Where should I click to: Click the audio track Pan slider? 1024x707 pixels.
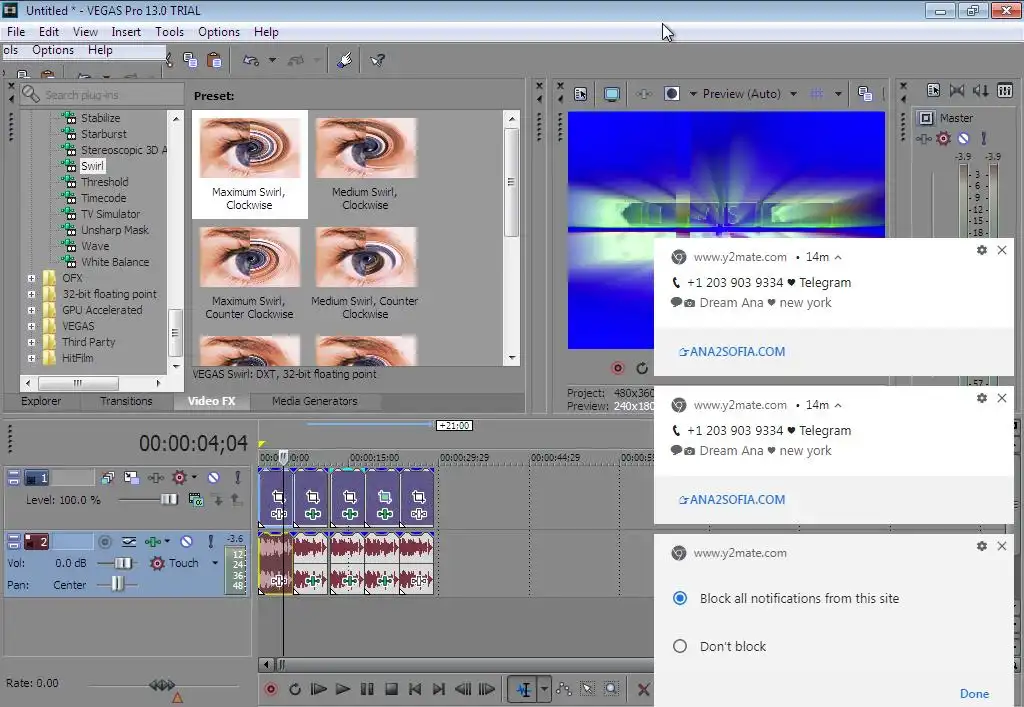pos(117,584)
